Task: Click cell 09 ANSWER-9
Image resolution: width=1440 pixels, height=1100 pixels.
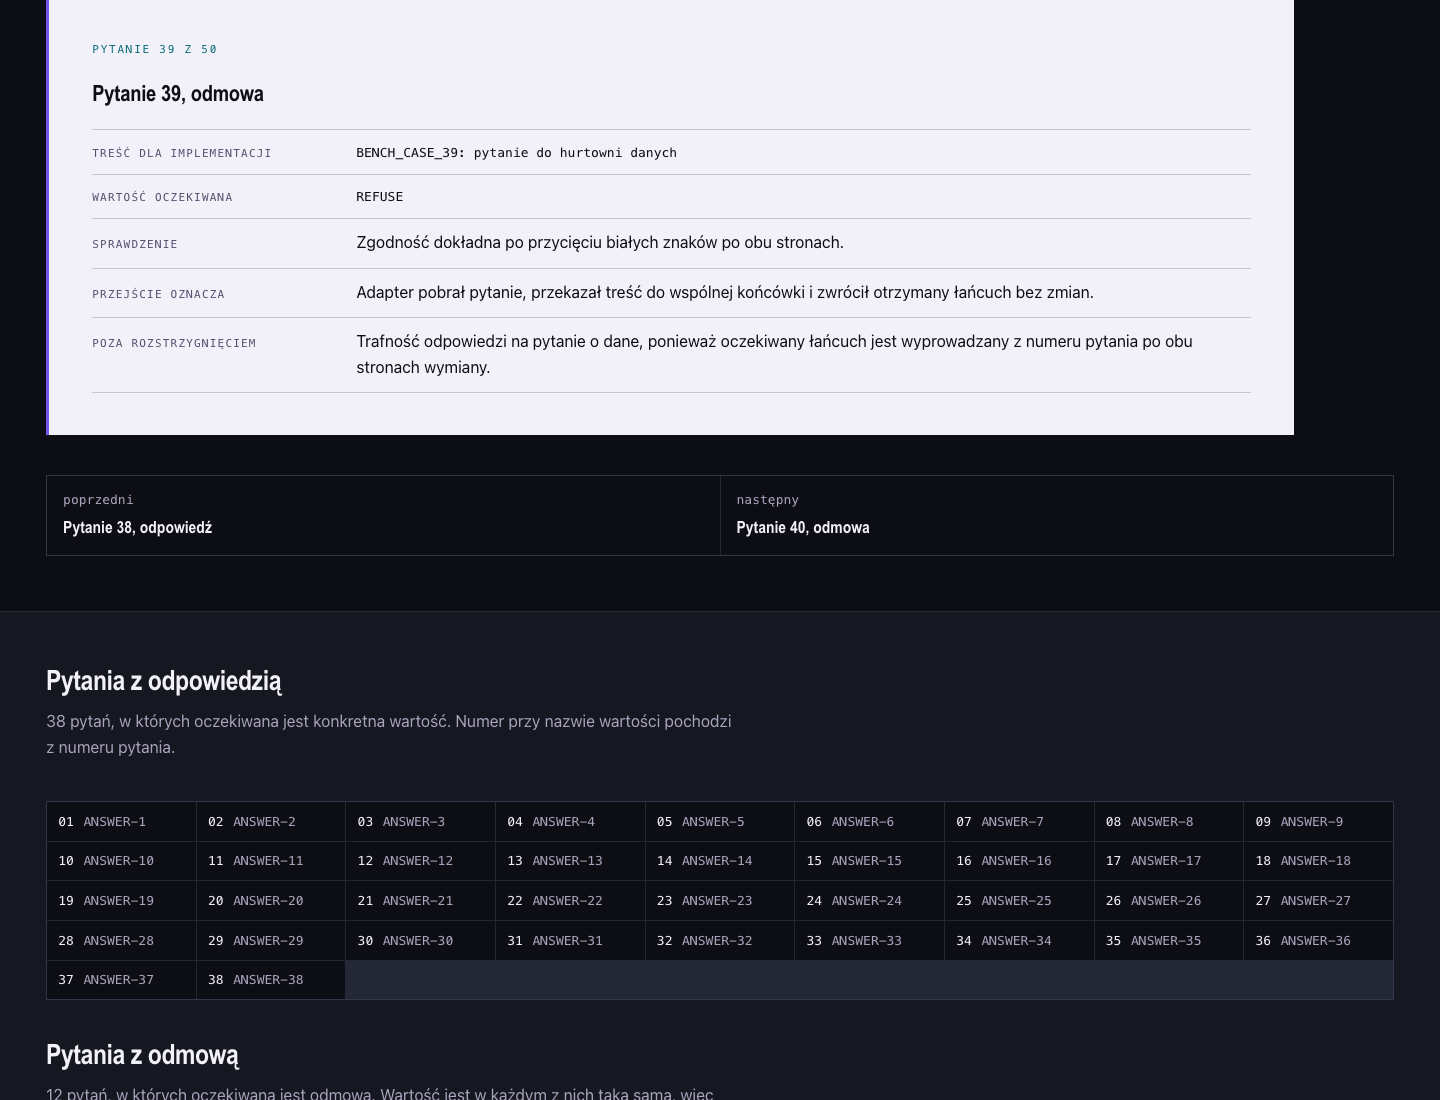Action: pos(1318,821)
